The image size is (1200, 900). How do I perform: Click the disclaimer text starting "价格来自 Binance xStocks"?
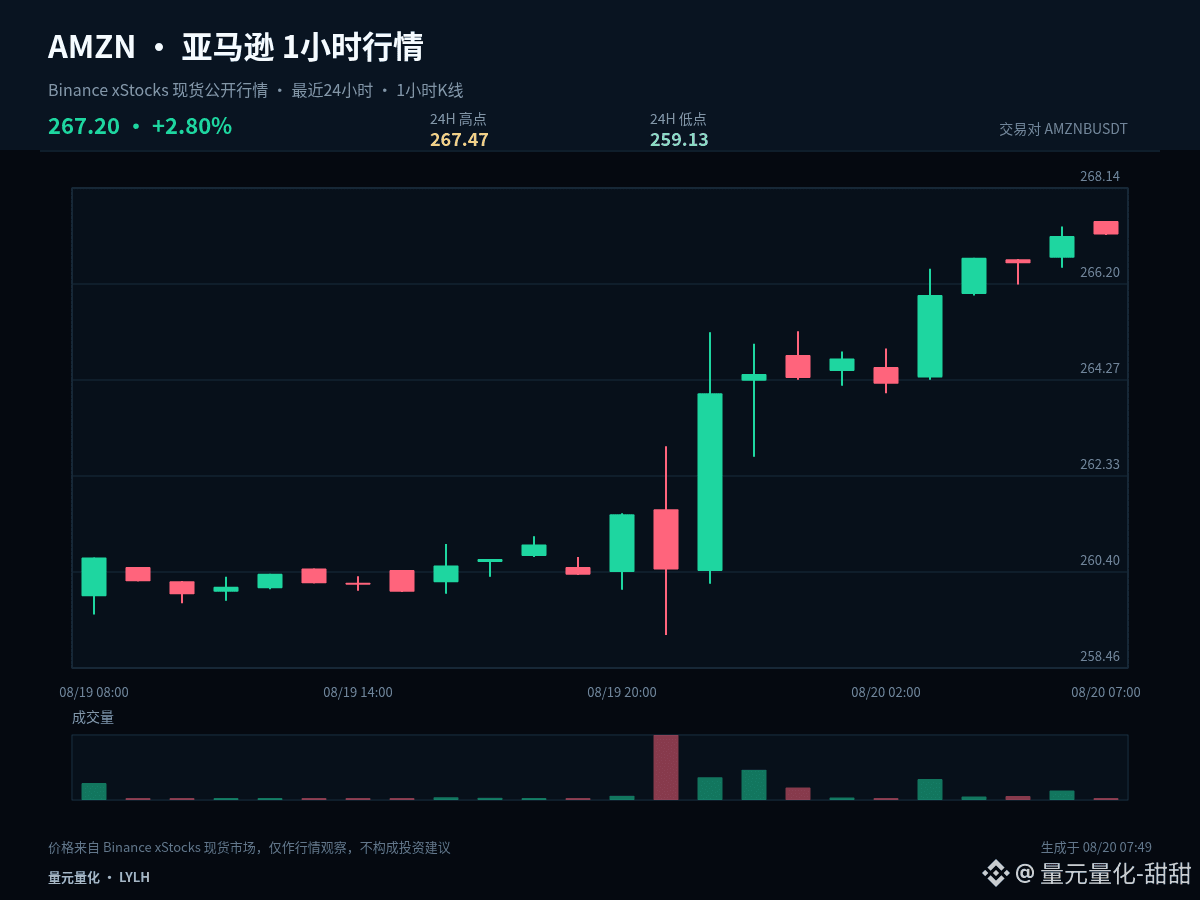click(x=249, y=847)
